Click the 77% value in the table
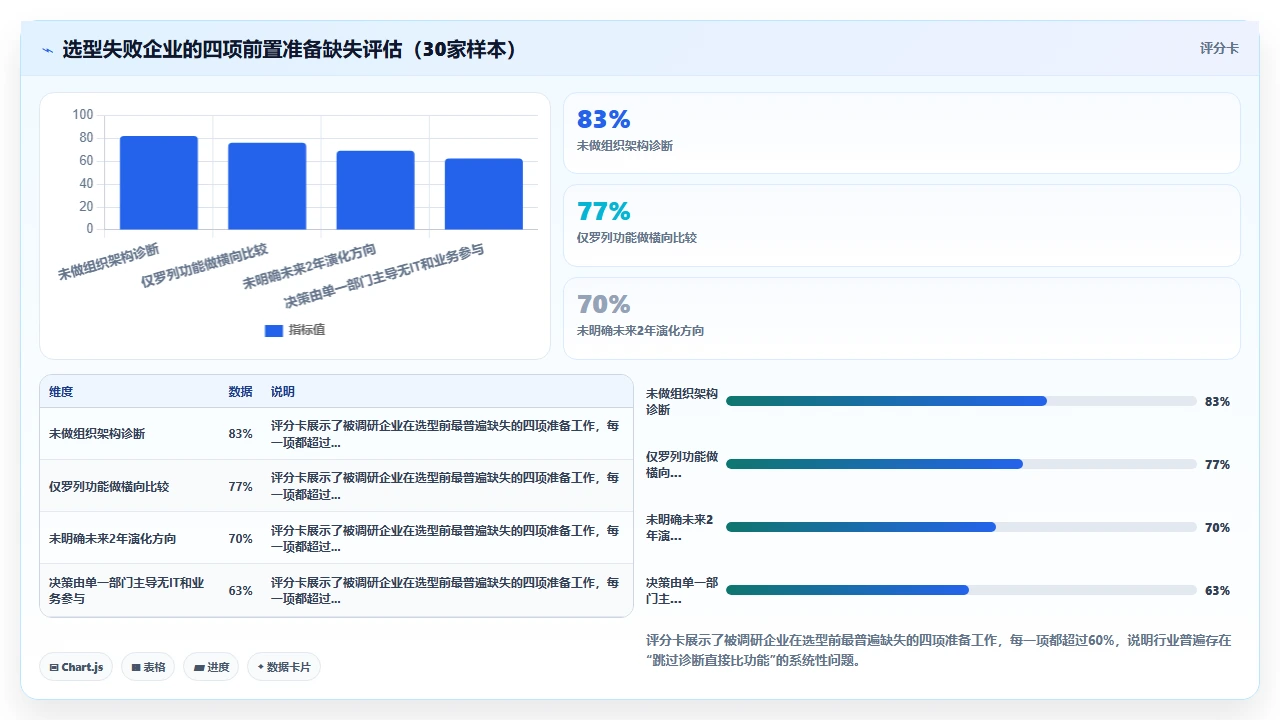 pos(240,486)
